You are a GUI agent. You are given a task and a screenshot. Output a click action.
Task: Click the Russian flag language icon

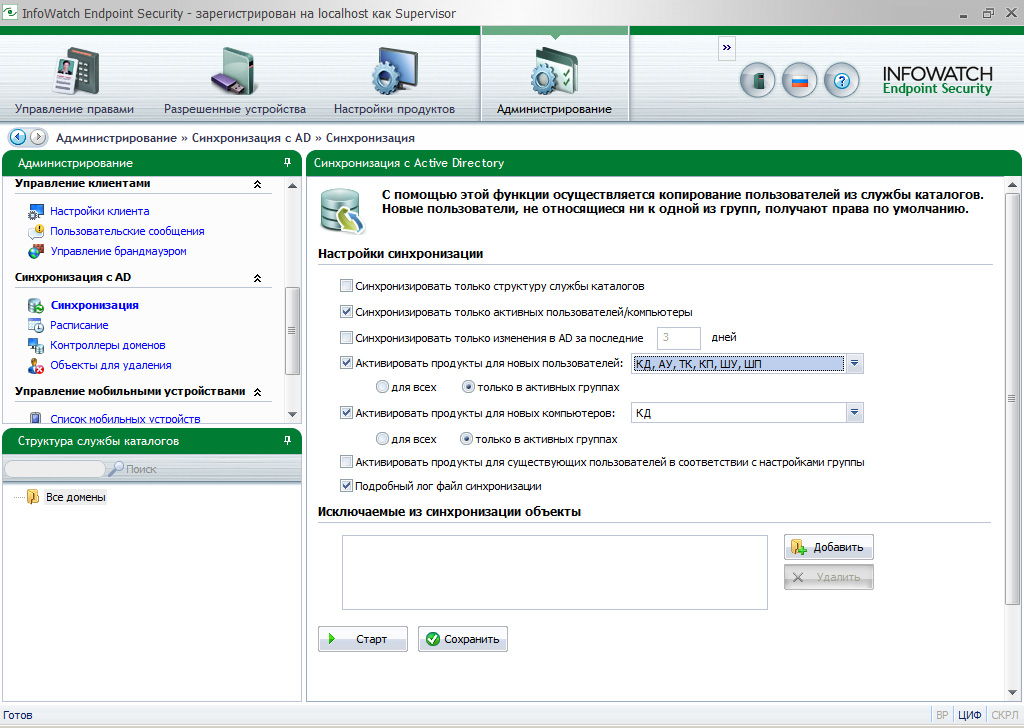(799, 81)
